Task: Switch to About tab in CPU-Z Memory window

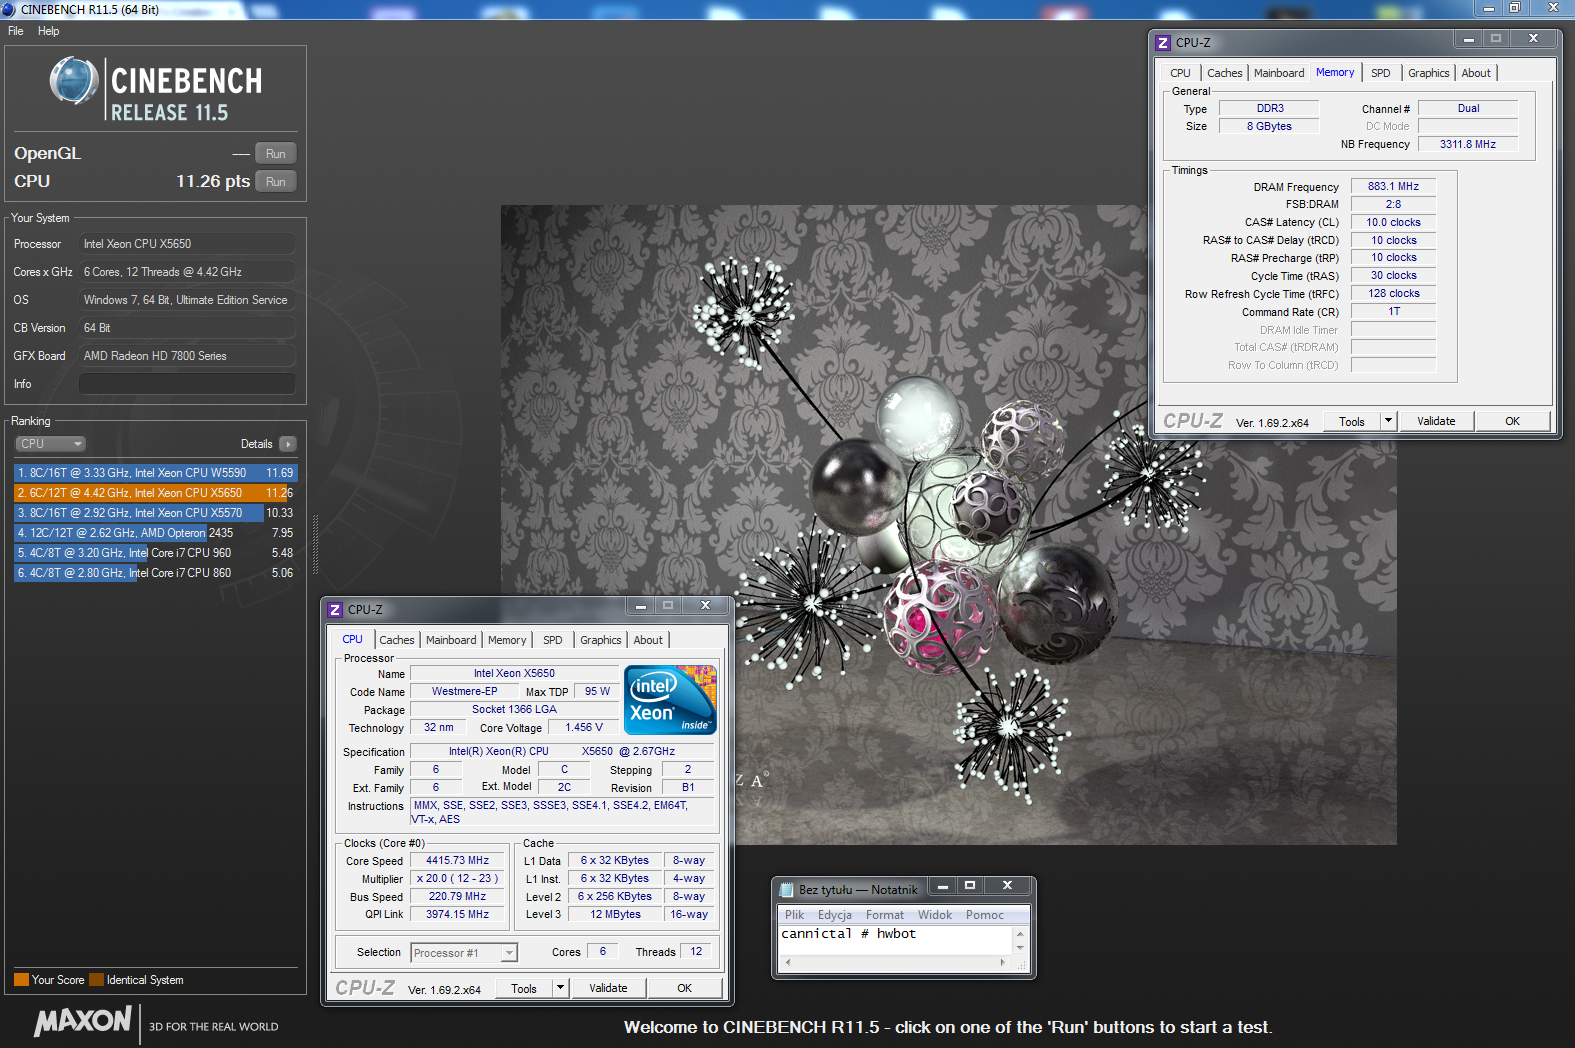Action: pyautogui.click(x=1476, y=73)
